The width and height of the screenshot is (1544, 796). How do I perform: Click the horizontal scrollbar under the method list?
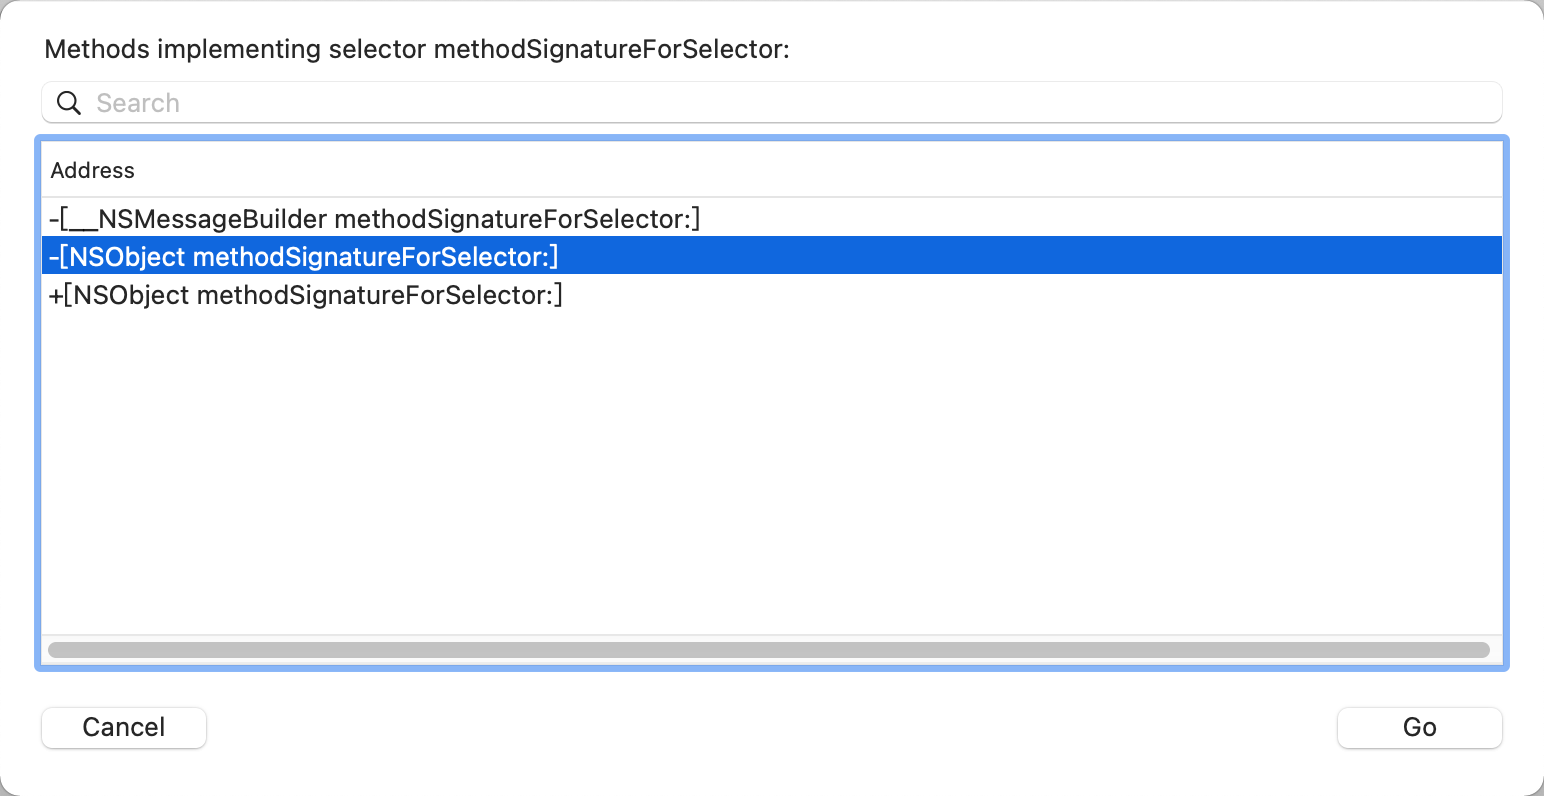point(768,650)
